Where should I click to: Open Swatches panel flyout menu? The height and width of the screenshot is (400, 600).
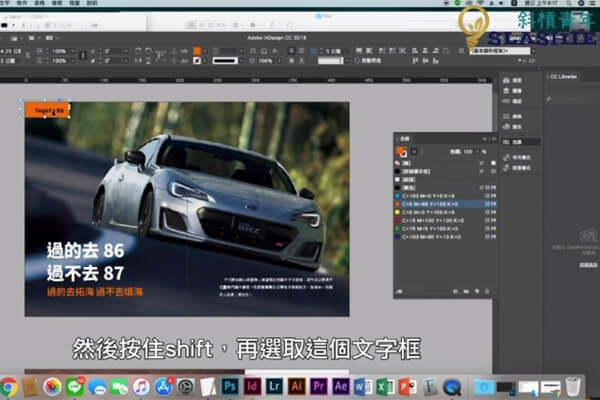494,139
